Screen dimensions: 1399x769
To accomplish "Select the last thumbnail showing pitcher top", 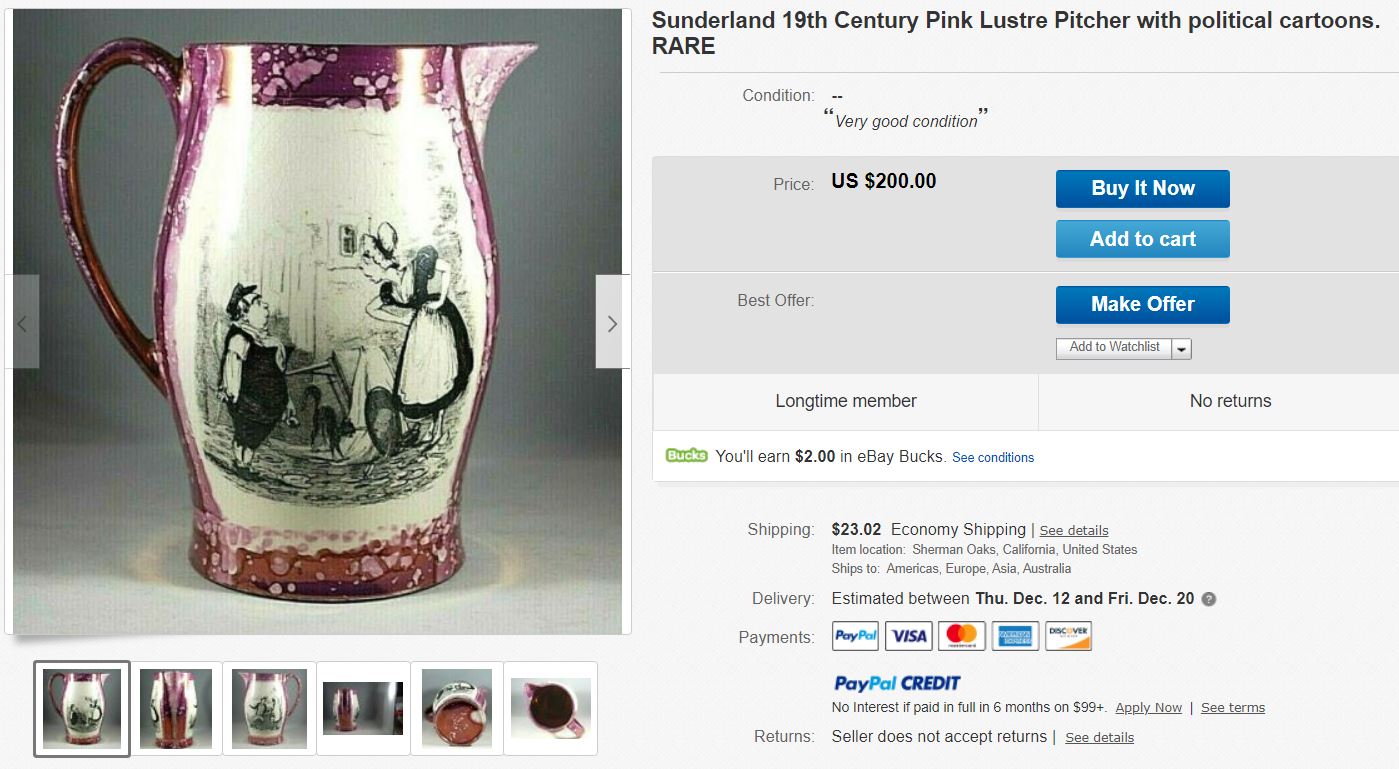I will 551,708.
